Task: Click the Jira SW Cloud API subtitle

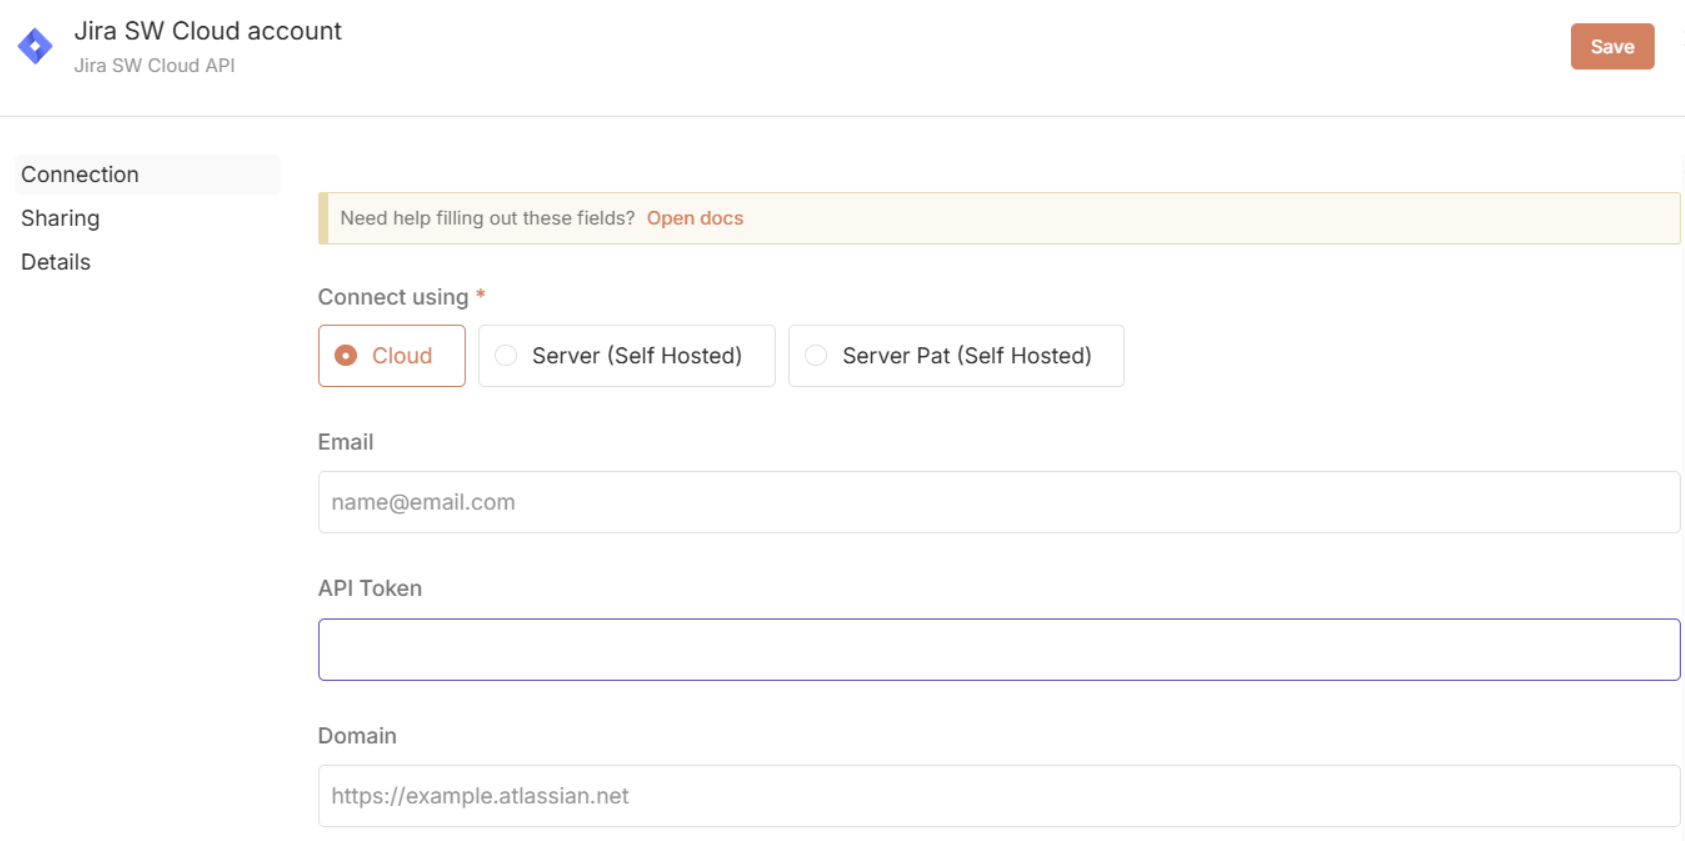Action: [154, 65]
